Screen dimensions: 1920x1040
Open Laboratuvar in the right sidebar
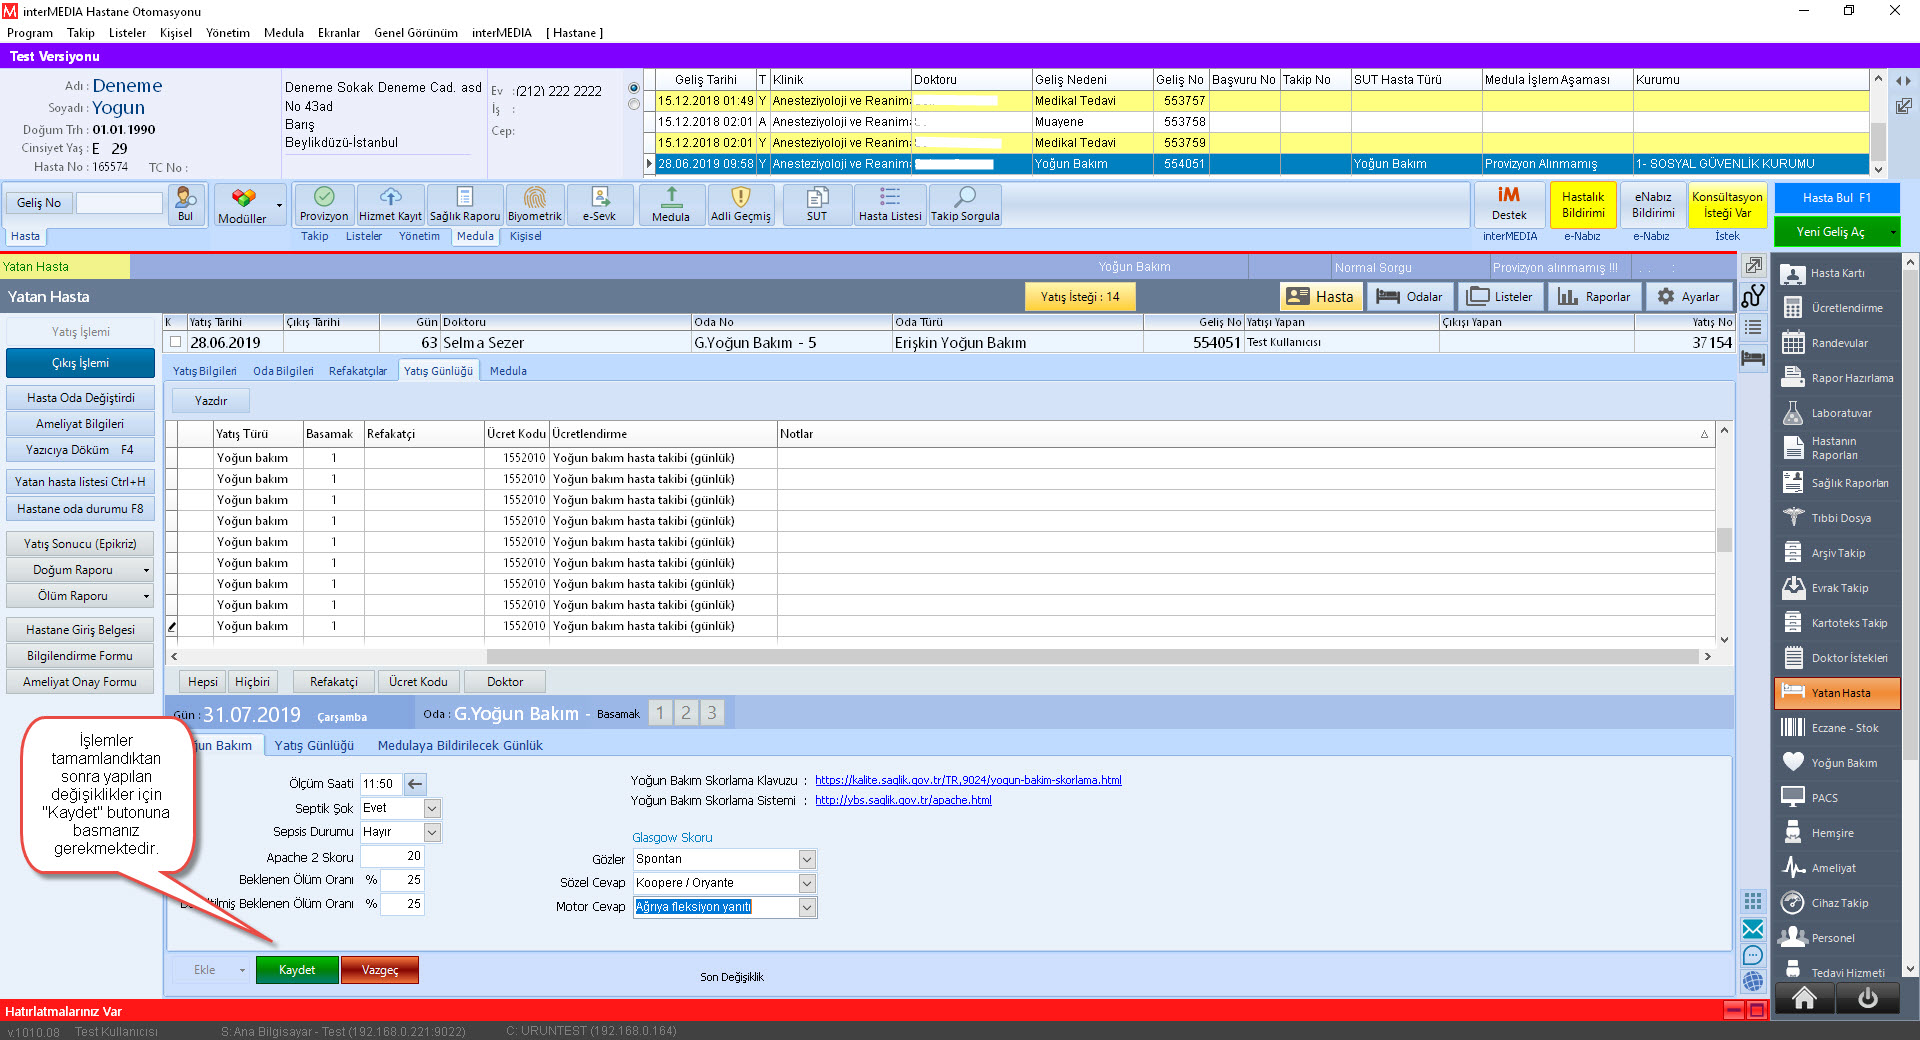[1840, 413]
